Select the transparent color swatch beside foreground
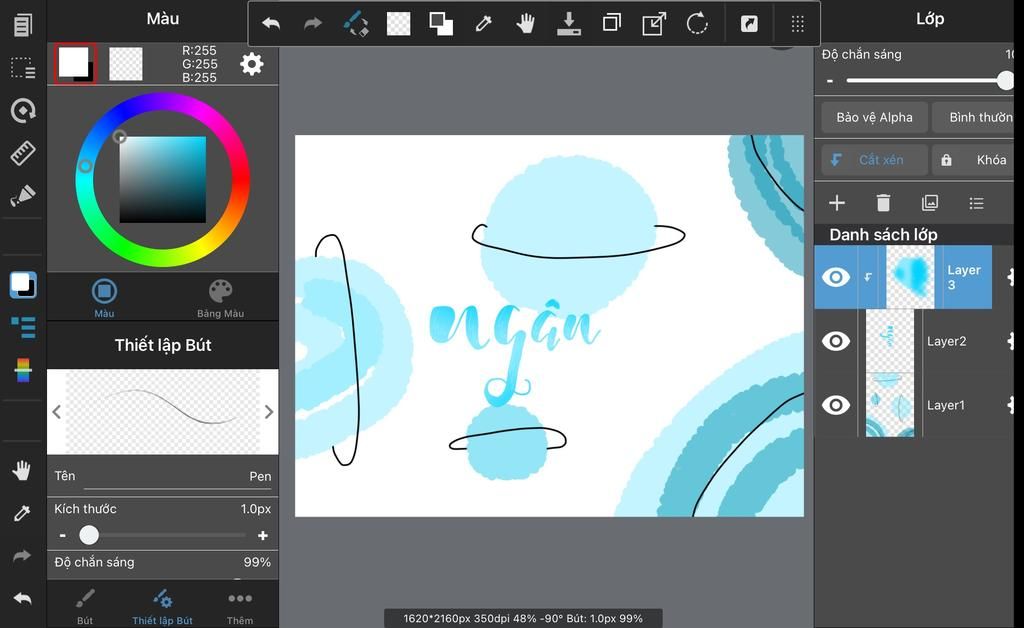1024x628 pixels. tap(125, 64)
